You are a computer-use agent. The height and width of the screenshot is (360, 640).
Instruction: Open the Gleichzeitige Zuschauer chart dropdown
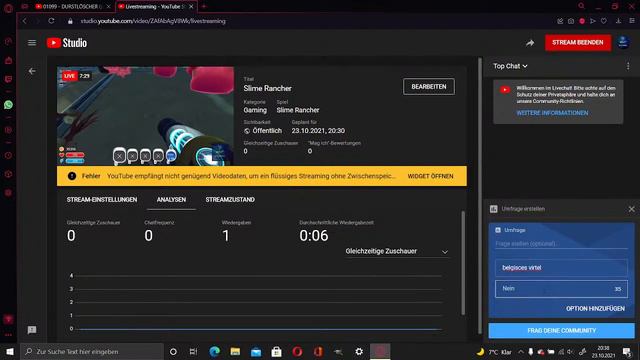[396, 251]
